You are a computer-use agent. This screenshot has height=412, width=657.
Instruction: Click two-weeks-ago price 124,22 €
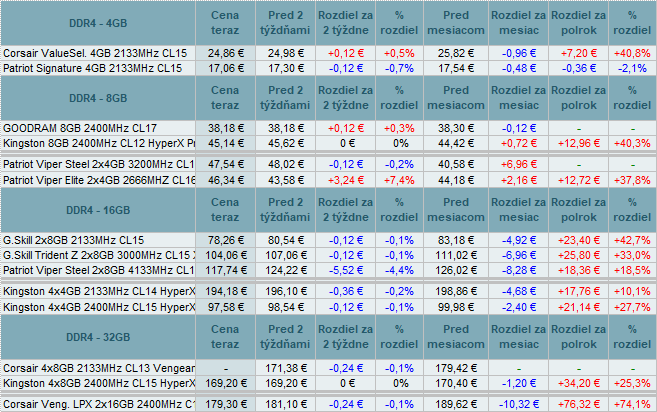pyautogui.click(x=286, y=270)
